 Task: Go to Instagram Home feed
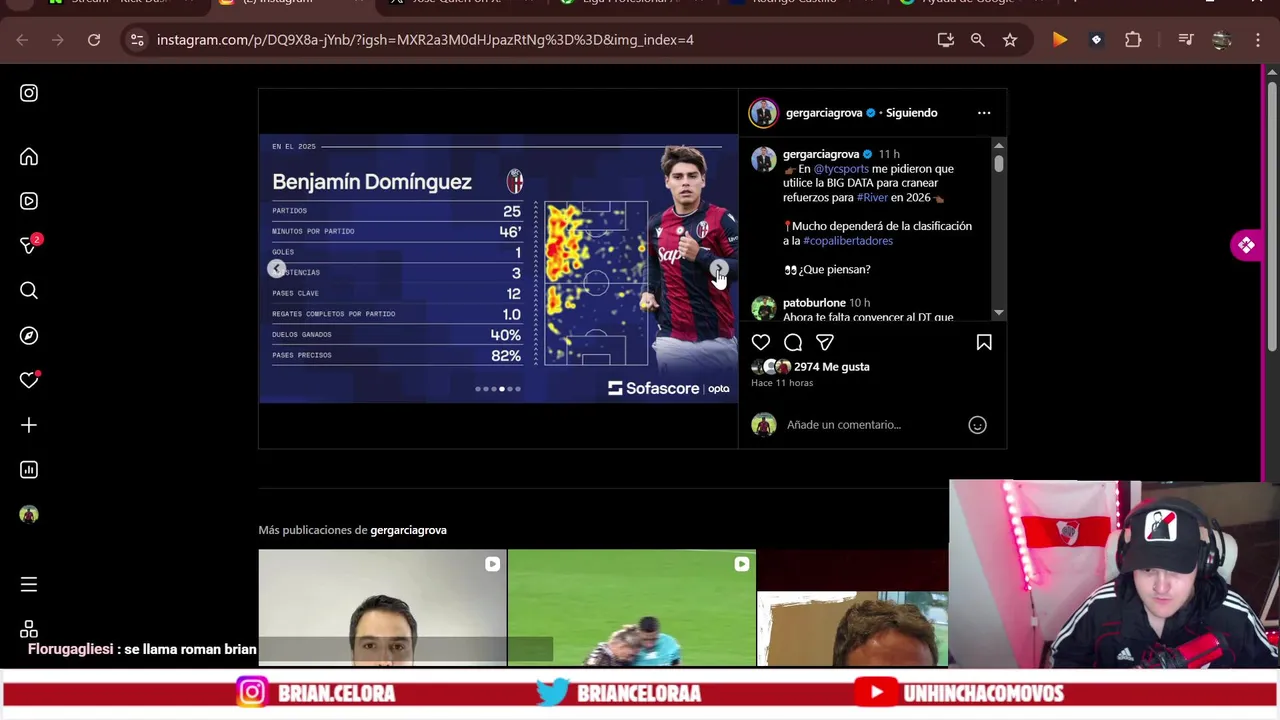[x=29, y=157]
